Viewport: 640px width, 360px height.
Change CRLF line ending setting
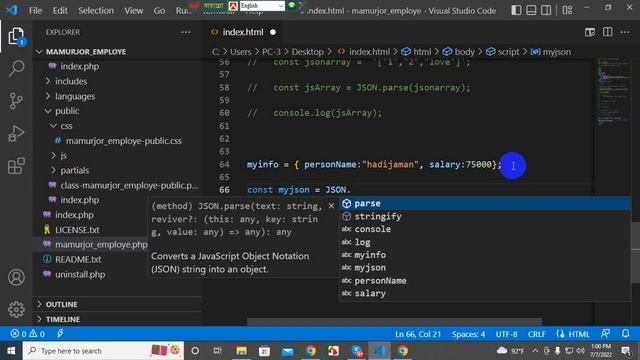[536, 334]
